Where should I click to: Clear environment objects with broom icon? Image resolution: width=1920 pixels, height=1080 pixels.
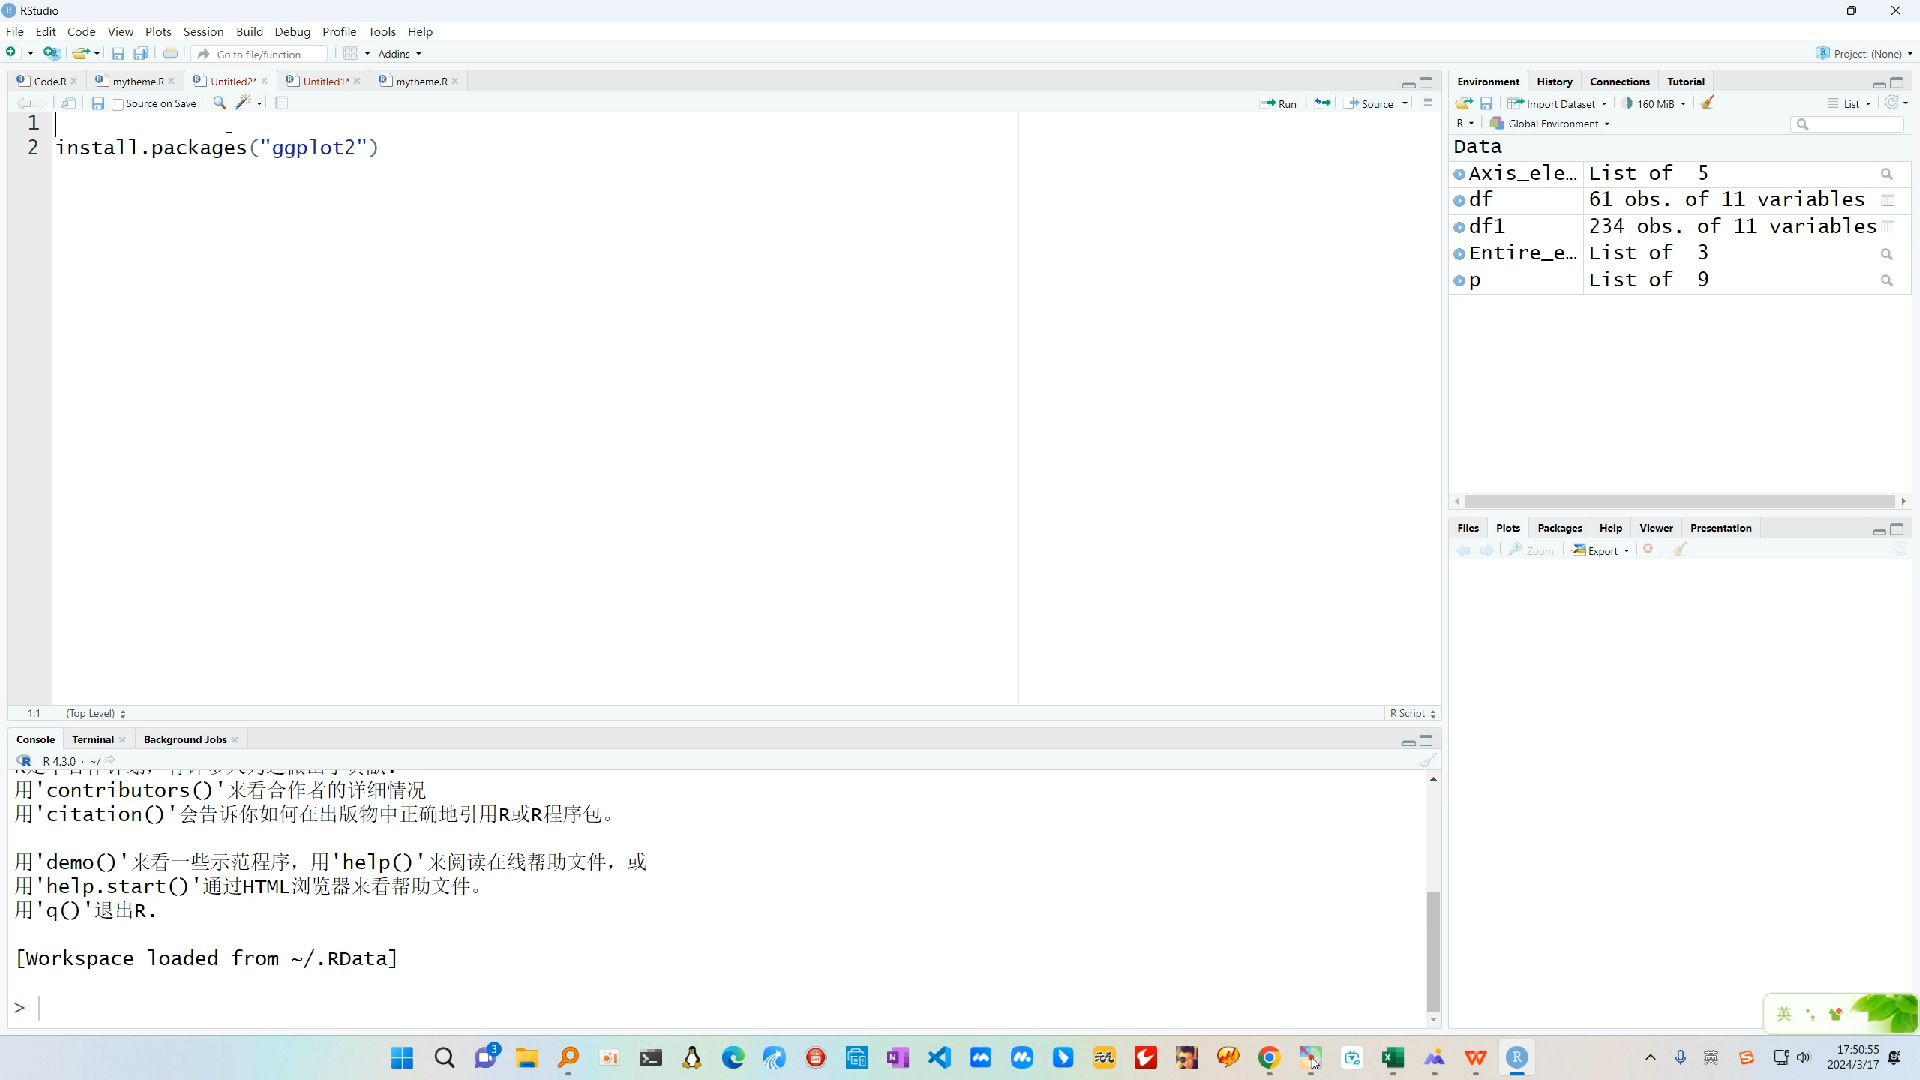coord(1708,103)
